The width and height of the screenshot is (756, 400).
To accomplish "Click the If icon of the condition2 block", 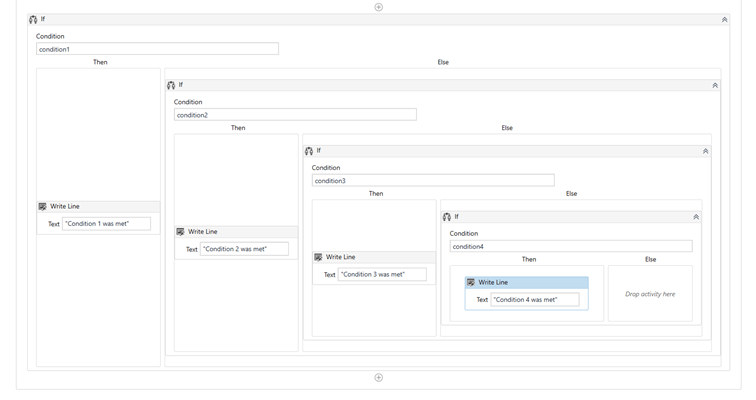I will coord(171,85).
